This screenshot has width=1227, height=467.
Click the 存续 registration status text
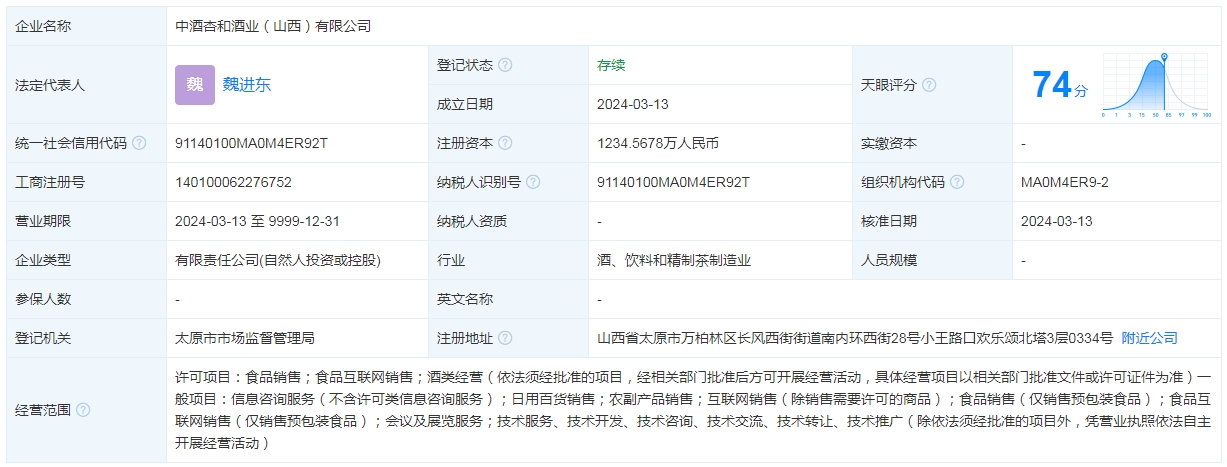click(610, 65)
